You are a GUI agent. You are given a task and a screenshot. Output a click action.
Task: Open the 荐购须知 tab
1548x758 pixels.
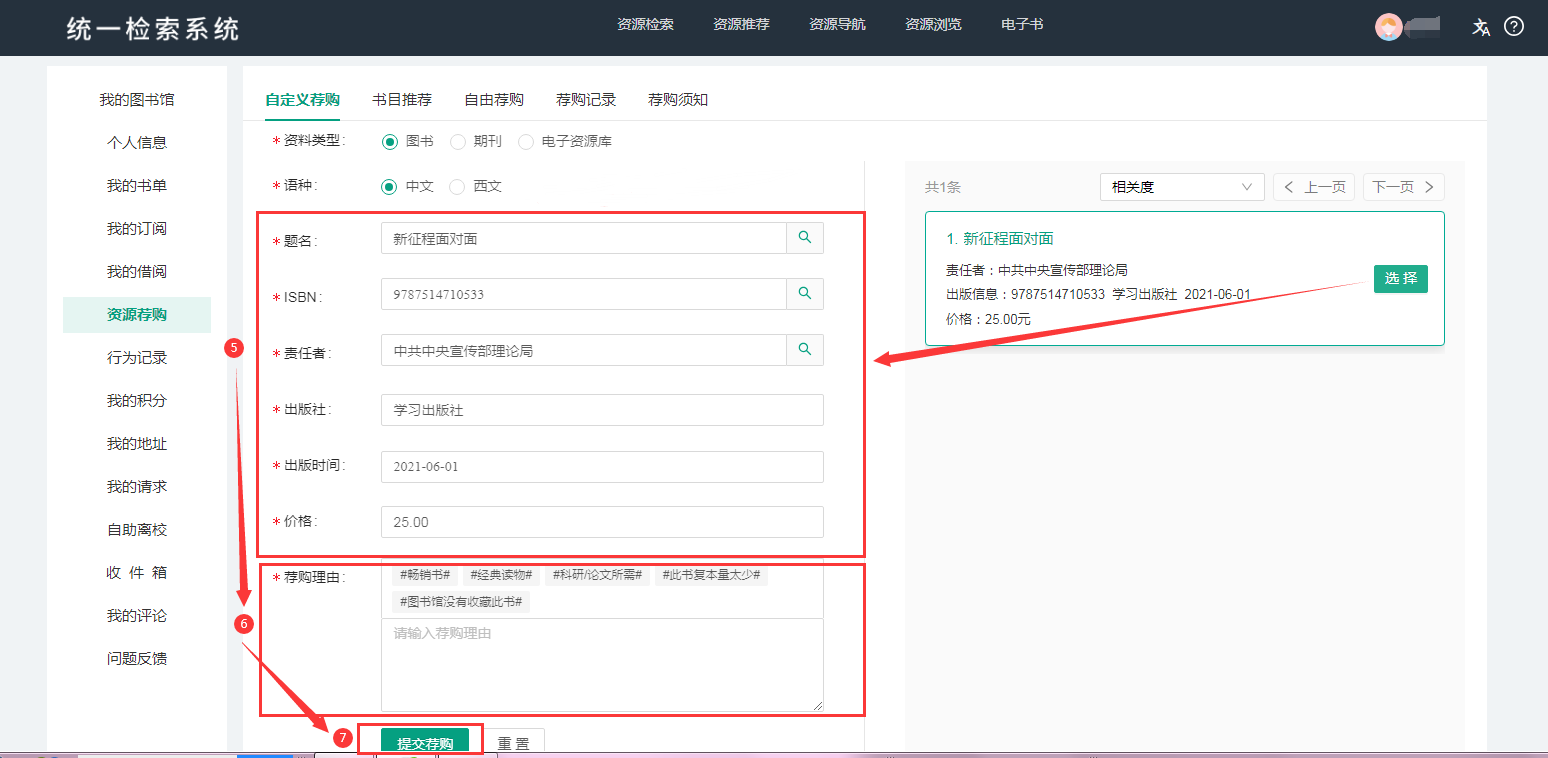pos(677,99)
